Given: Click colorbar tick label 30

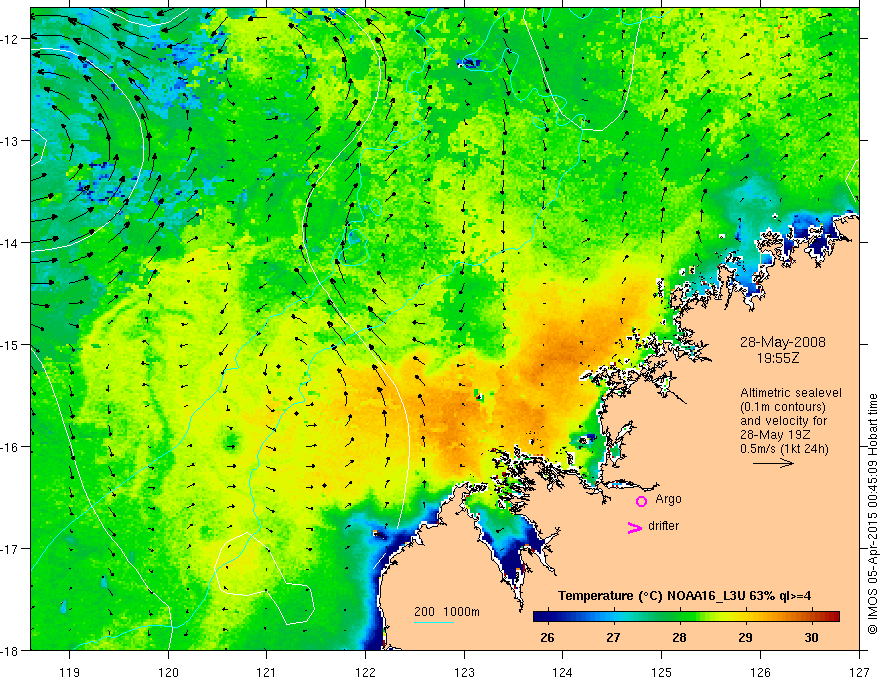Looking at the screenshot, I should click(x=811, y=637).
